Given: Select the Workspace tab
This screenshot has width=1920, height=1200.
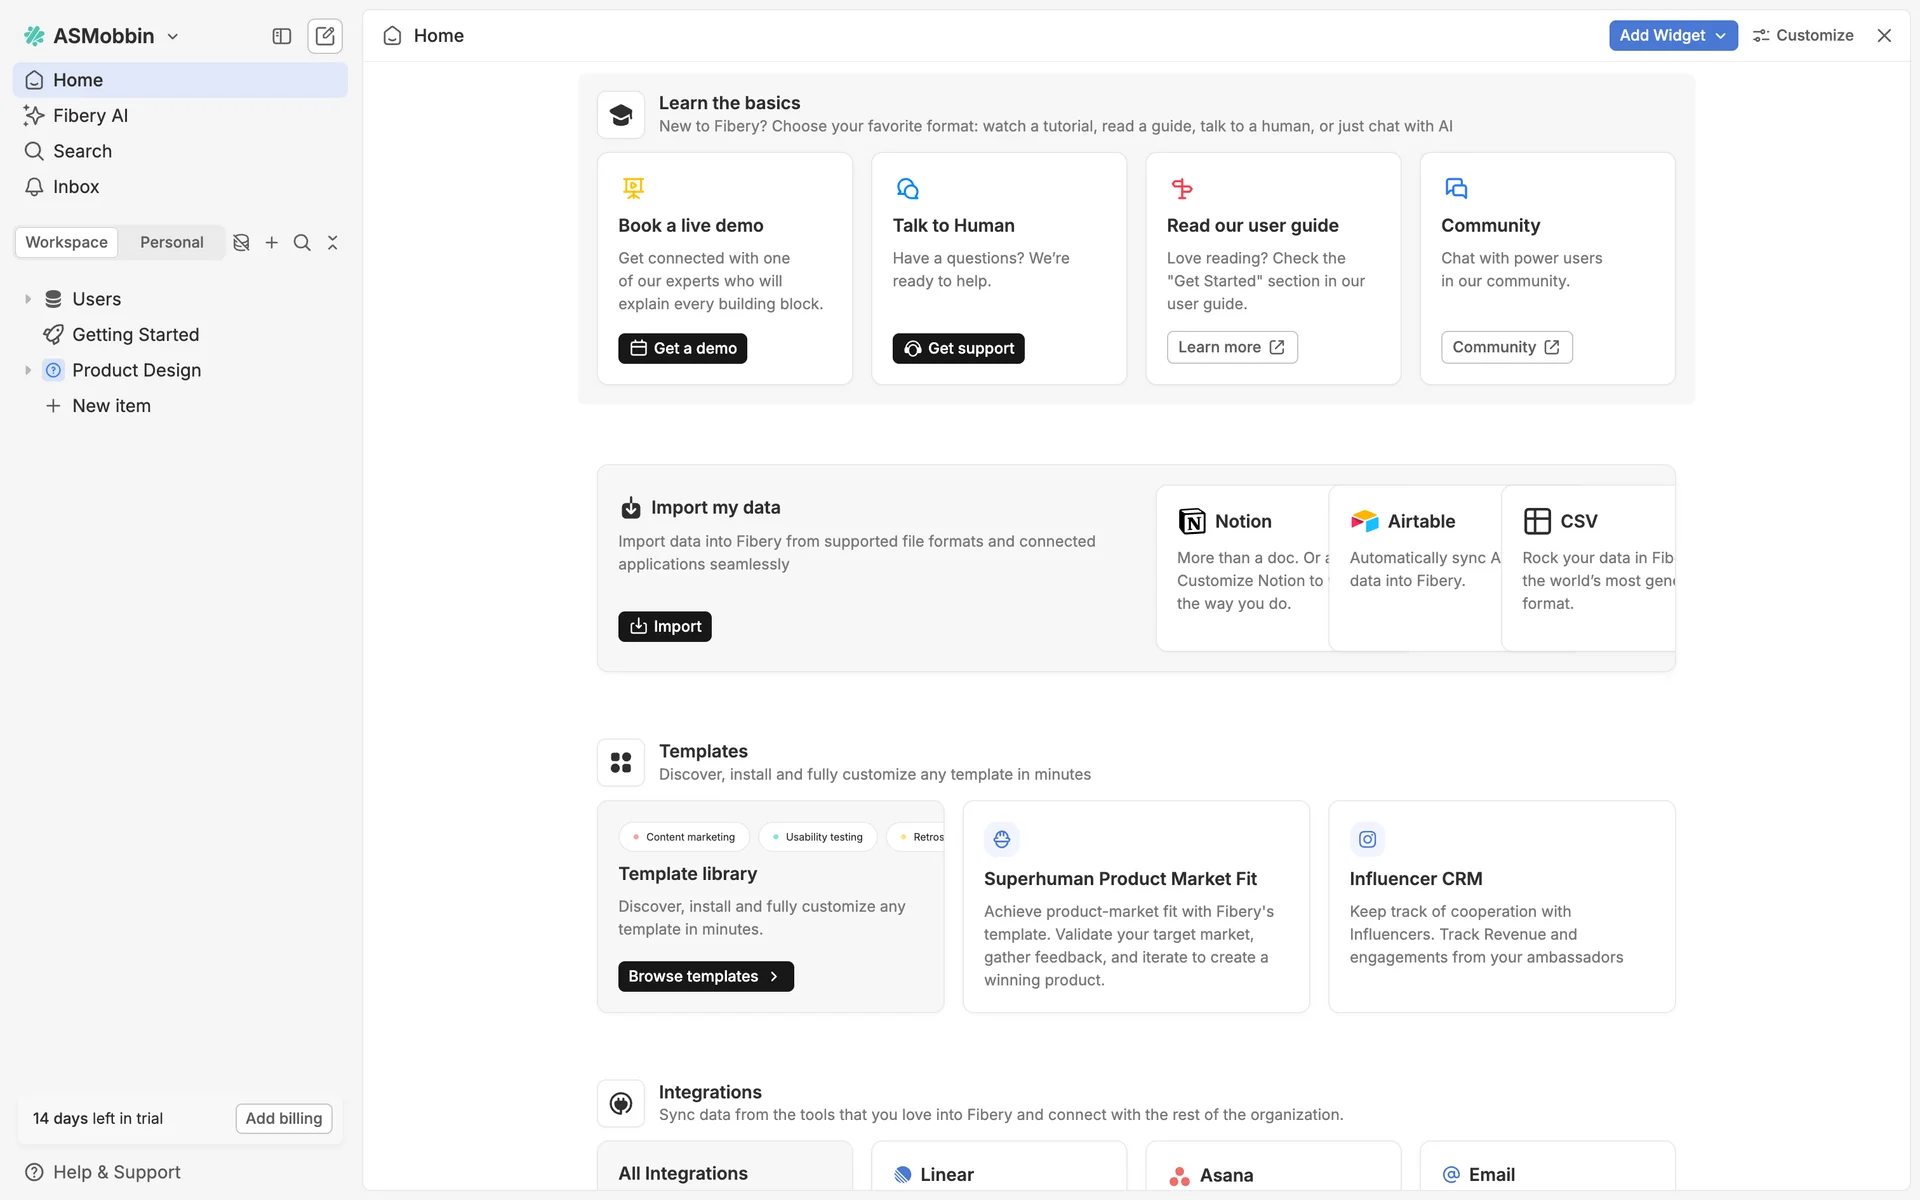Looking at the screenshot, I should click(x=67, y=243).
